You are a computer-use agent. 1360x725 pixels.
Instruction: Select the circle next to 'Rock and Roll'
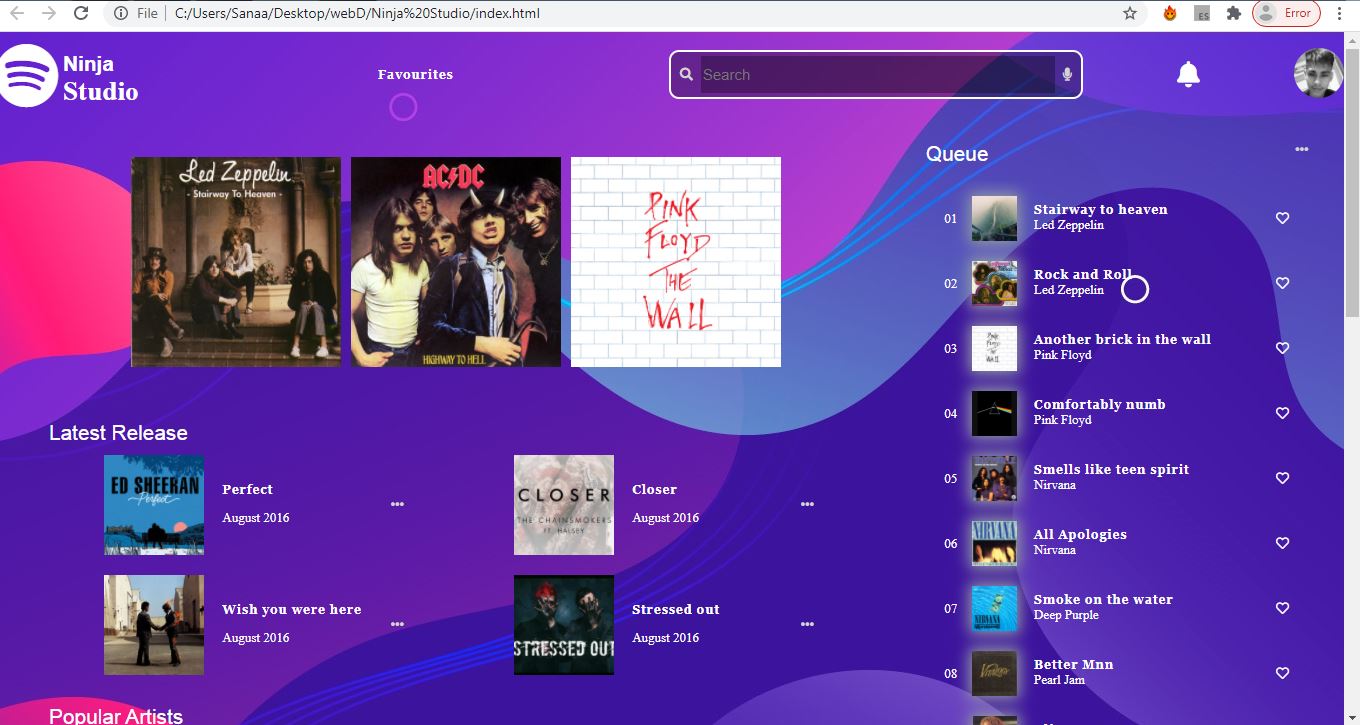(x=1135, y=290)
